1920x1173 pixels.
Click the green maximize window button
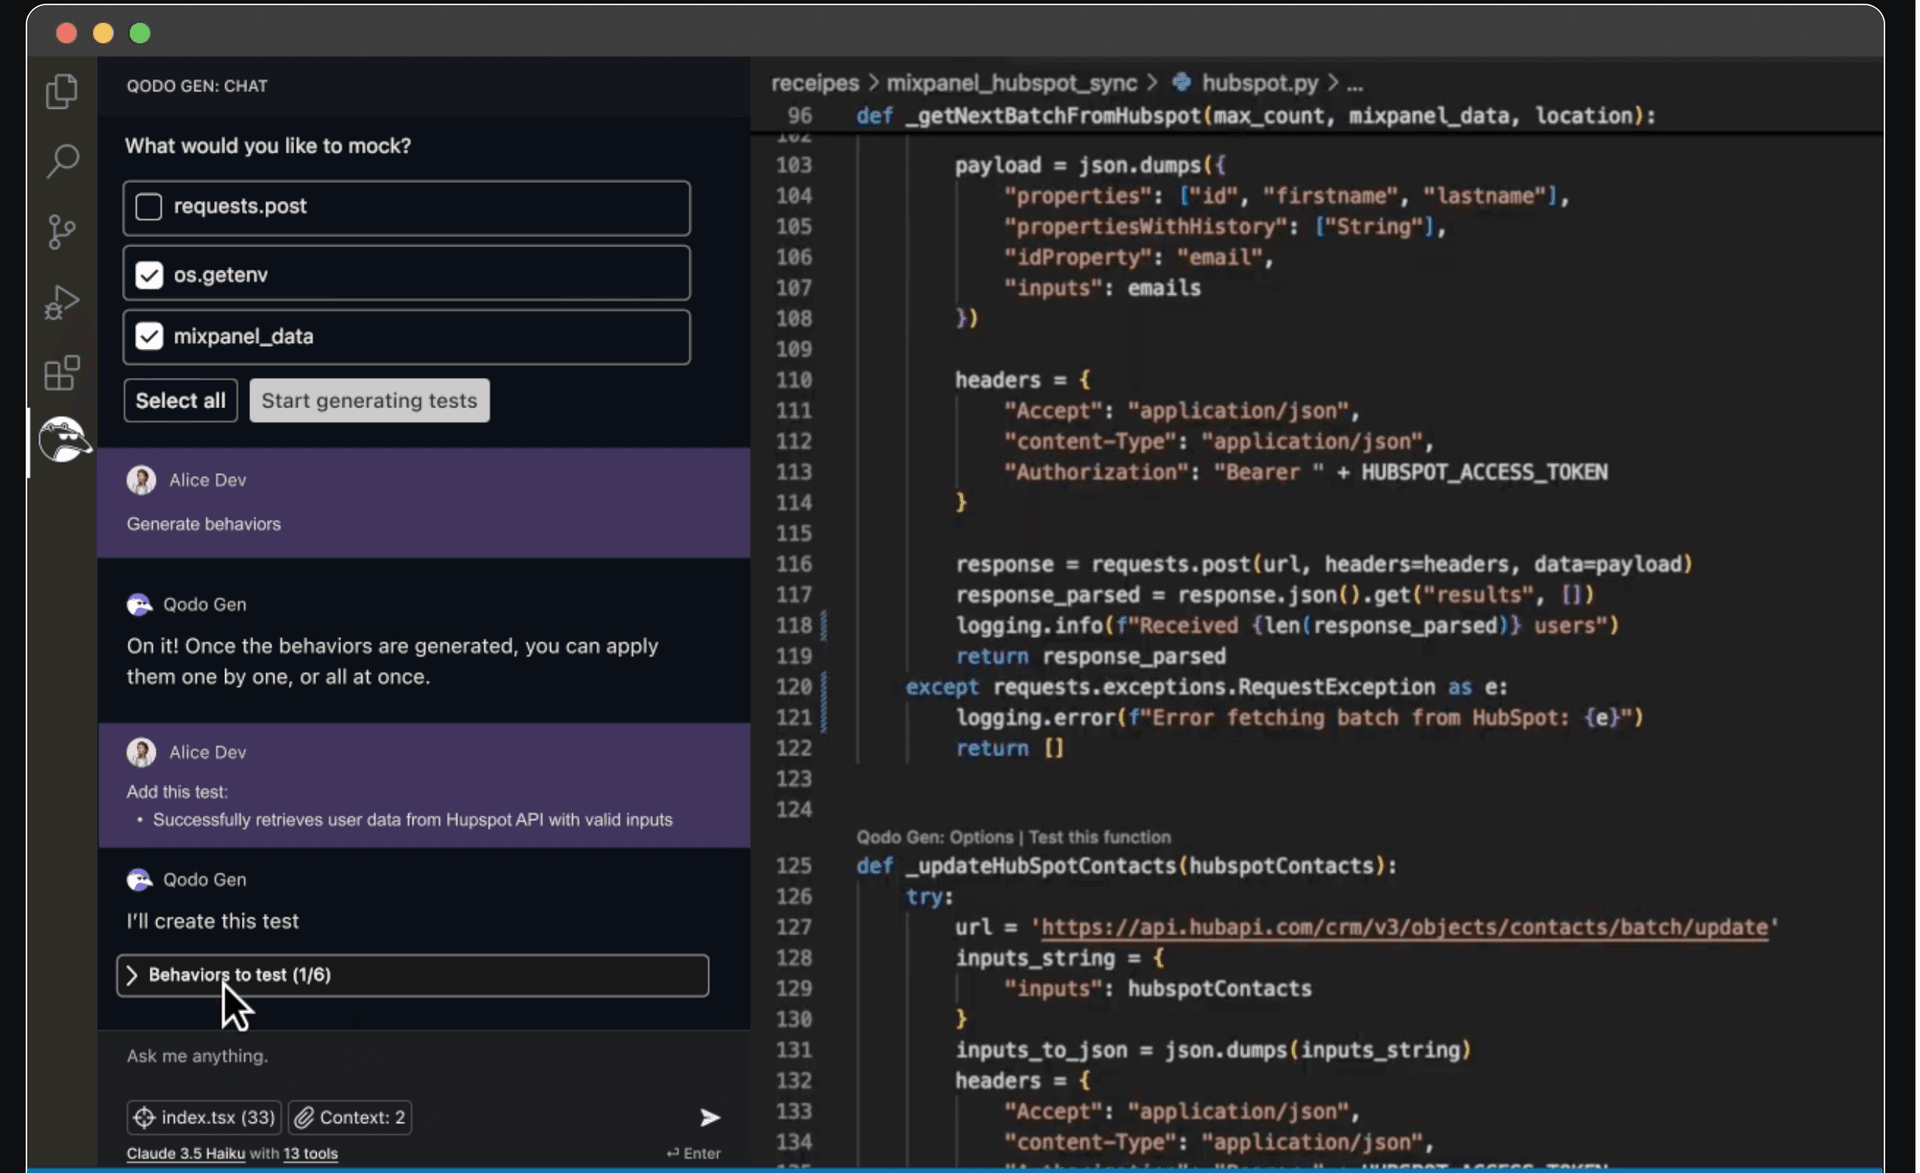coord(140,33)
